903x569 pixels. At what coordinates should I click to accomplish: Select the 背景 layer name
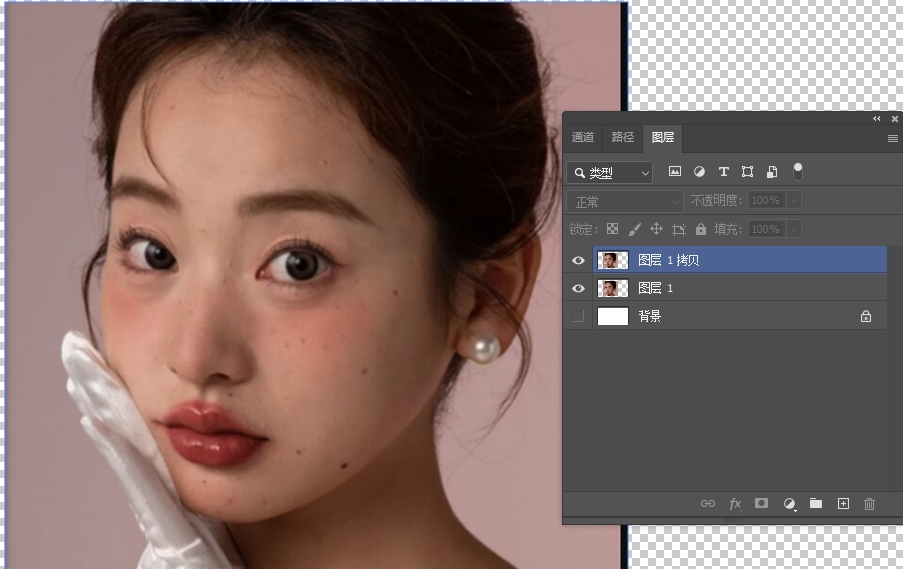click(650, 316)
